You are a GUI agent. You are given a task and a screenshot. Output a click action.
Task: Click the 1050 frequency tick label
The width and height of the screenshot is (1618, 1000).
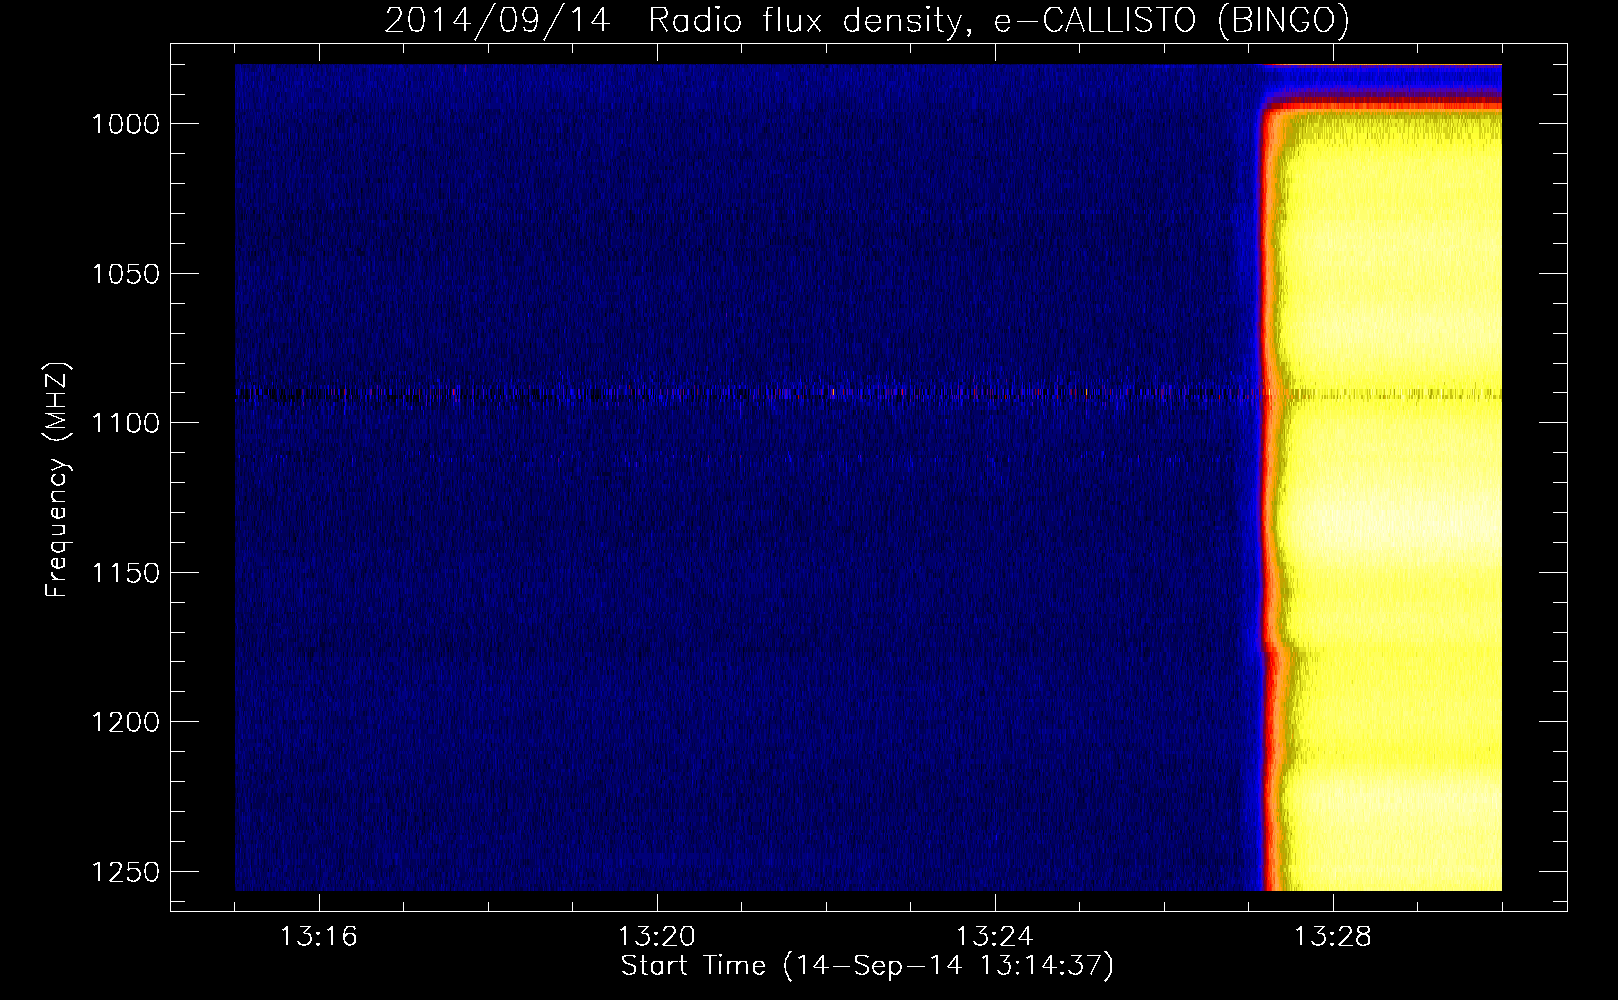126,274
